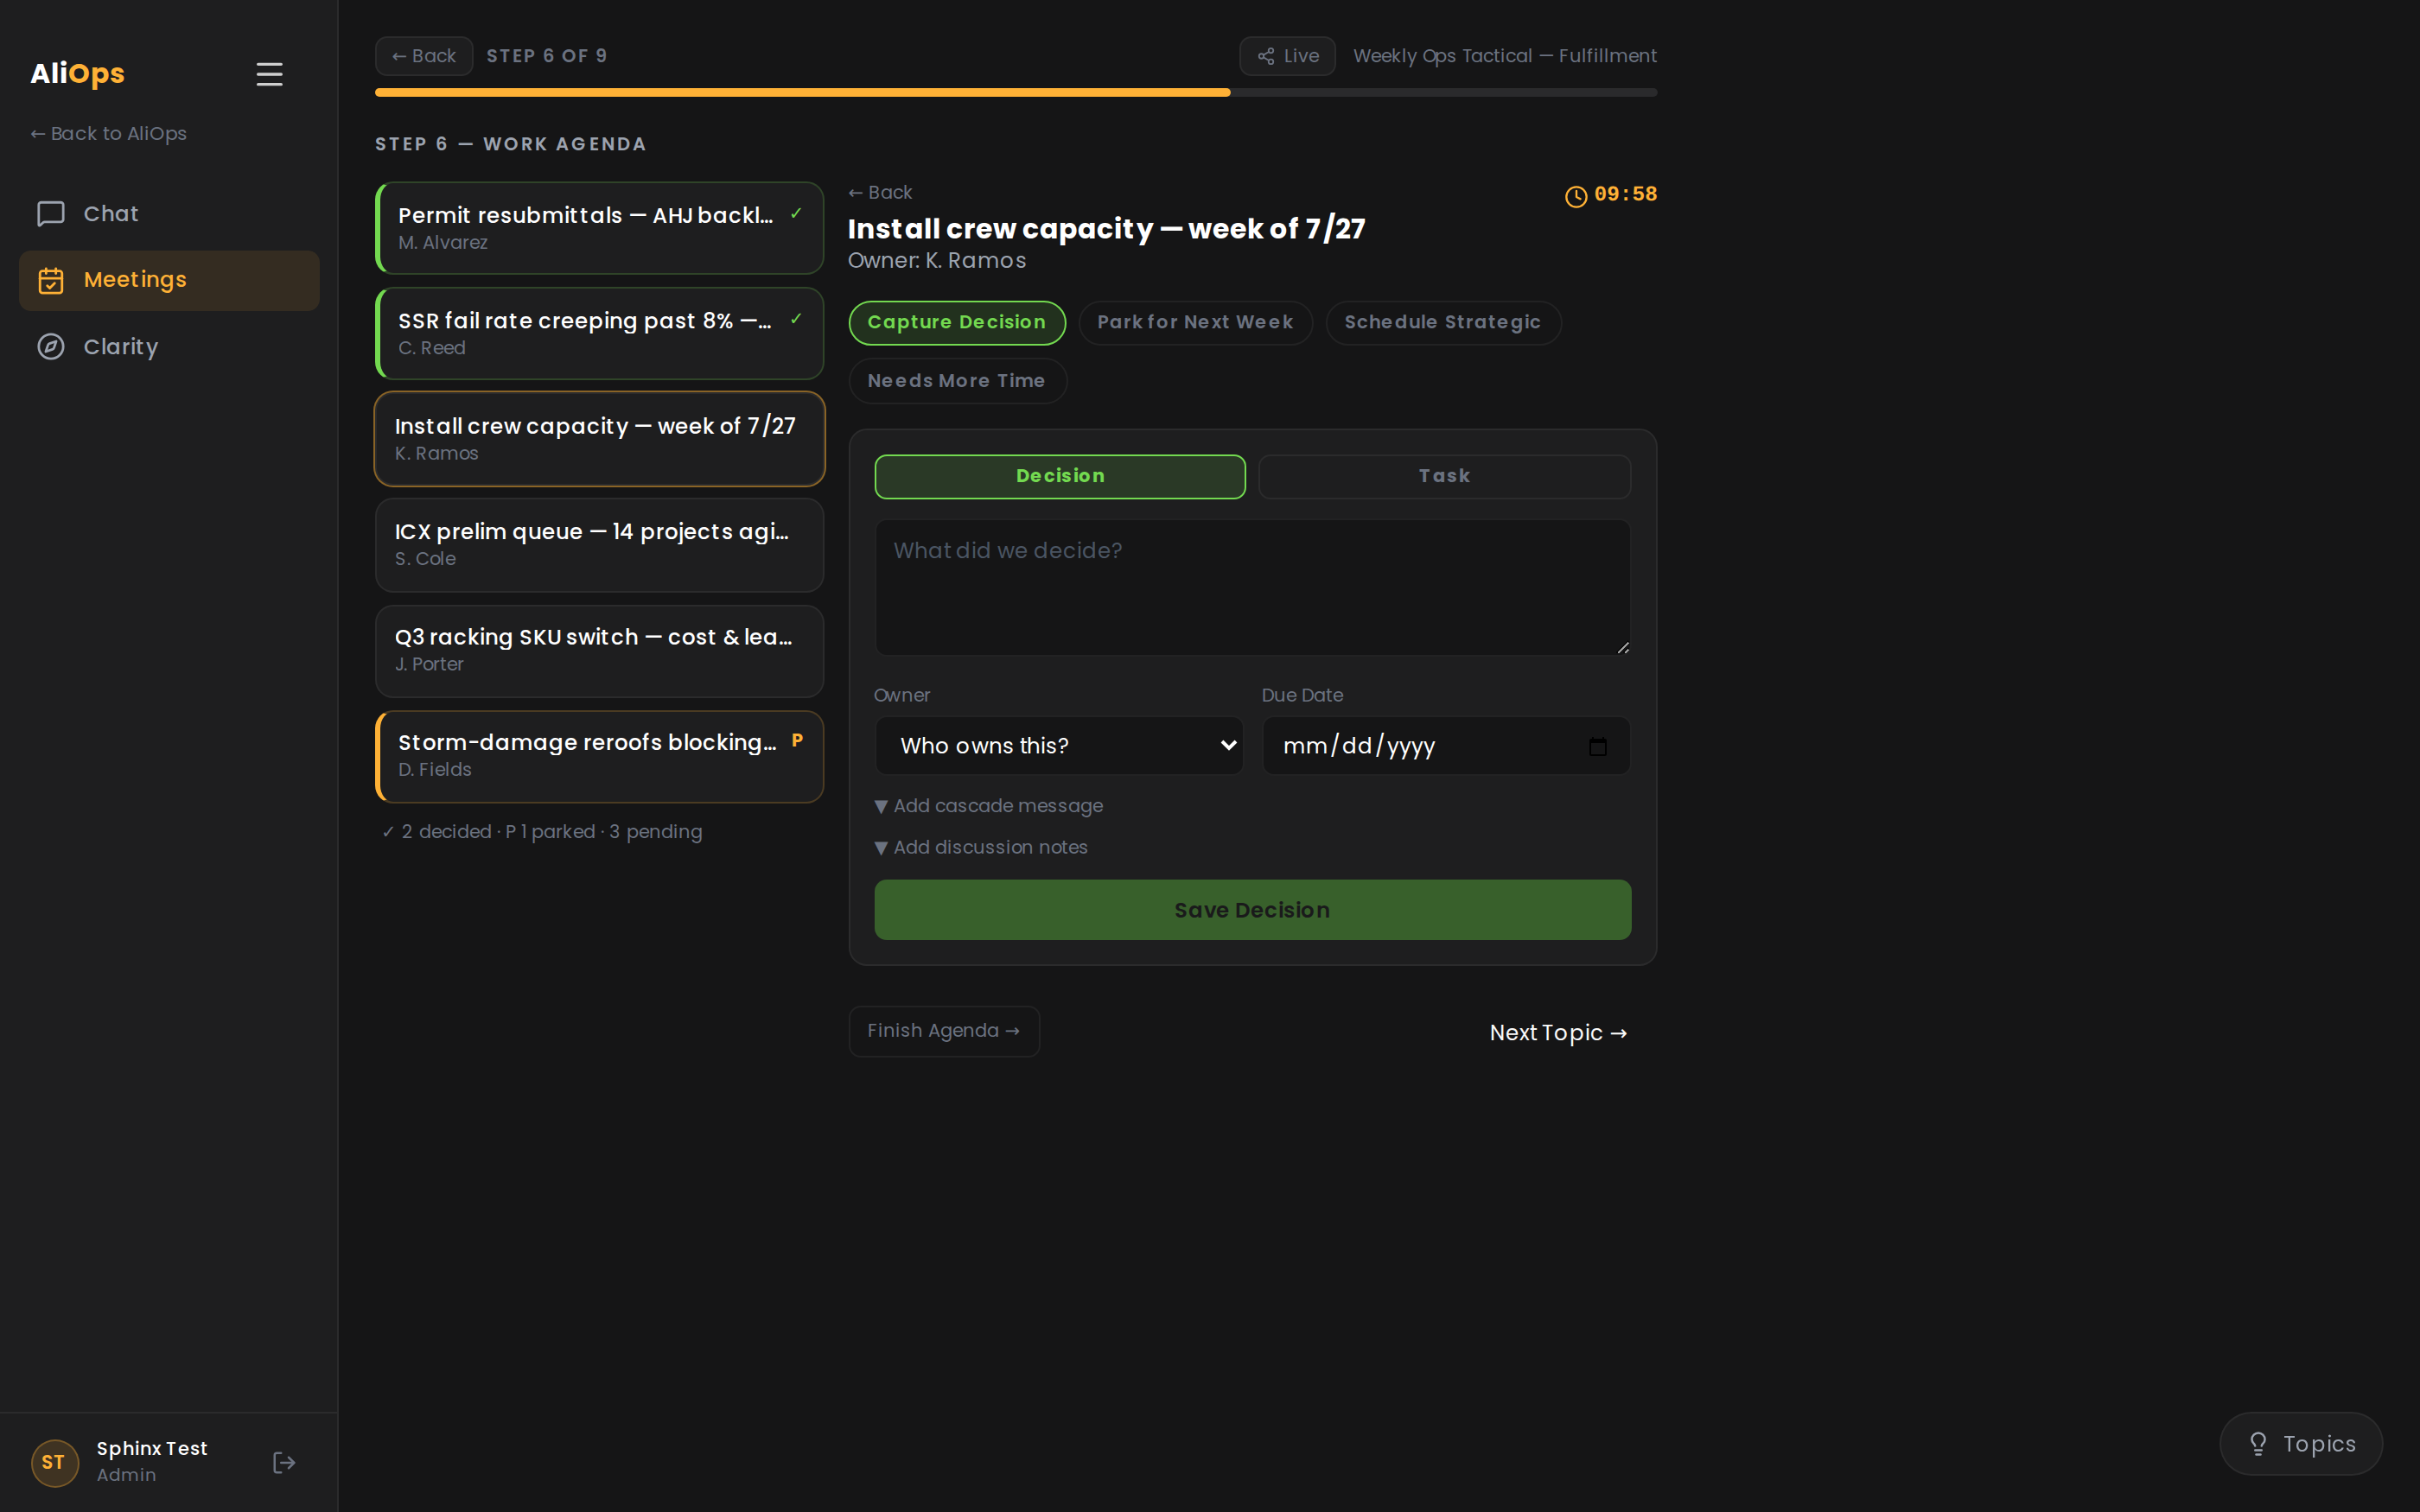
Task: Toggle the hamburger menu icon
Action: pos(269,74)
